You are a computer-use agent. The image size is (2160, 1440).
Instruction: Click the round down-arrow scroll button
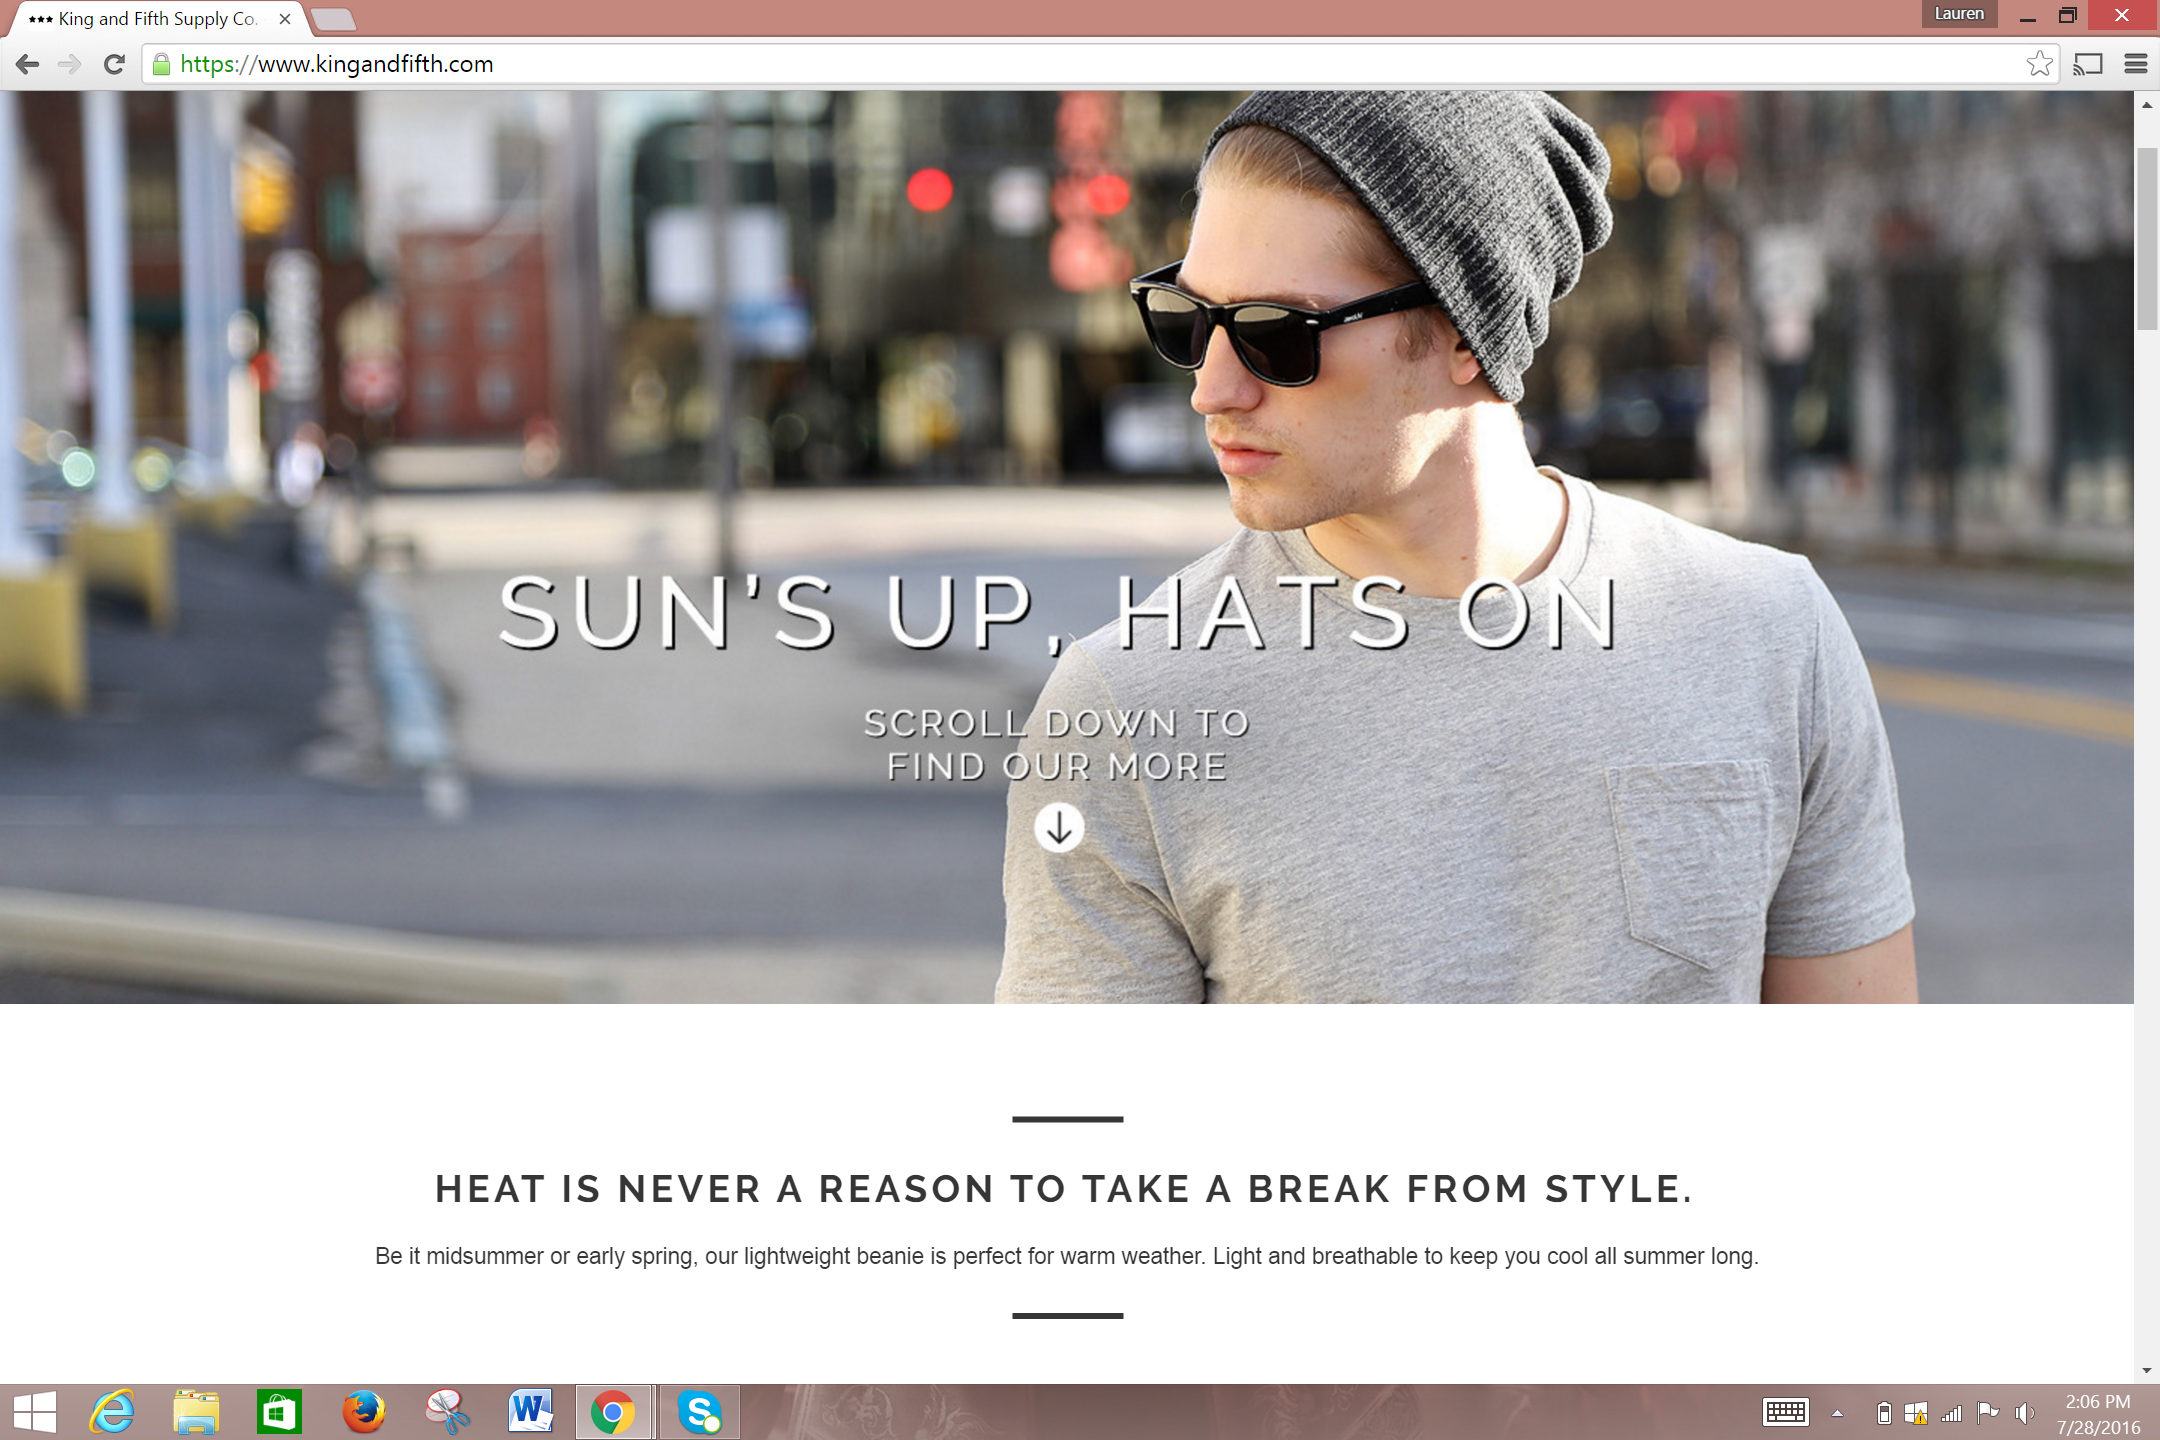pyautogui.click(x=1058, y=828)
